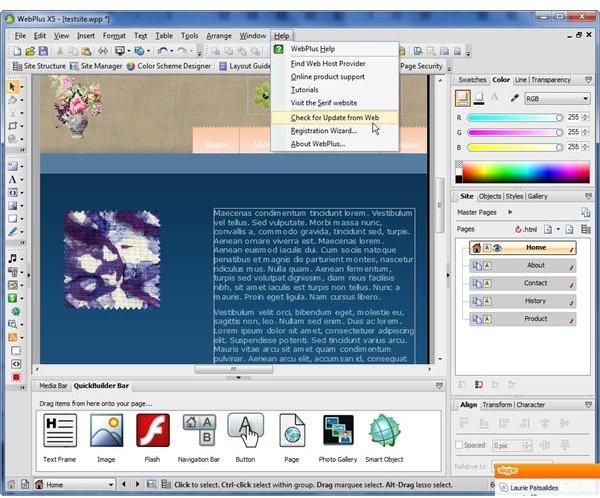
Task: Choose Check for Update from Web
Action: coord(335,118)
